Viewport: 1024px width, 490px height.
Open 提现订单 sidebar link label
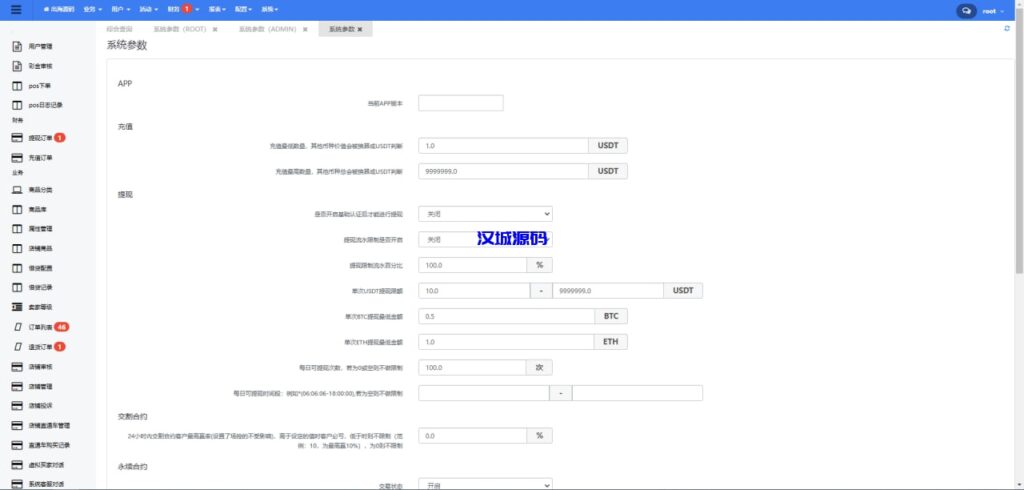[x=40, y=138]
